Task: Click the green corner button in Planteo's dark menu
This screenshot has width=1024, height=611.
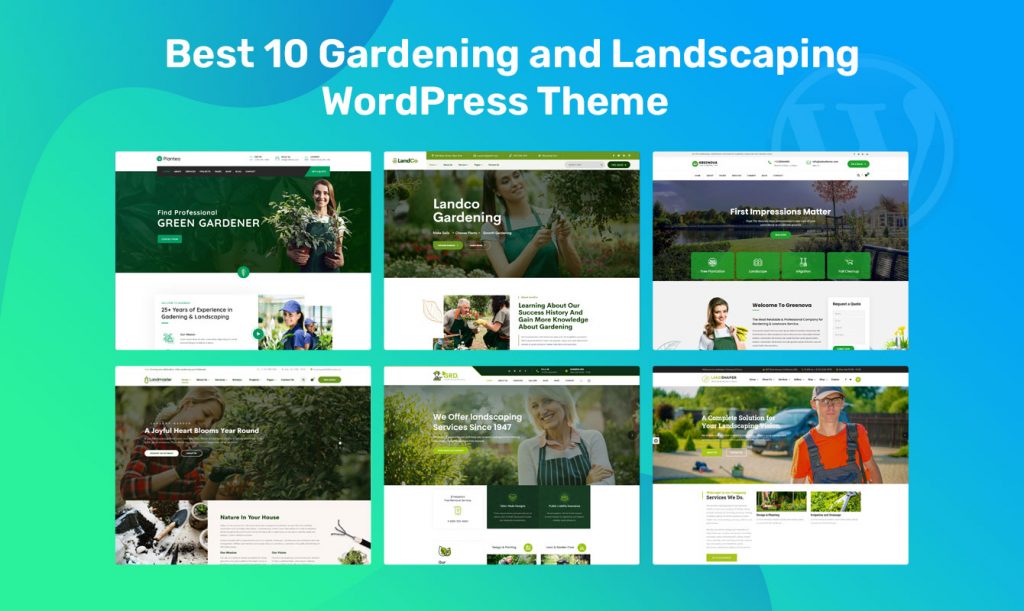Action: pyautogui.click(x=319, y=172)
